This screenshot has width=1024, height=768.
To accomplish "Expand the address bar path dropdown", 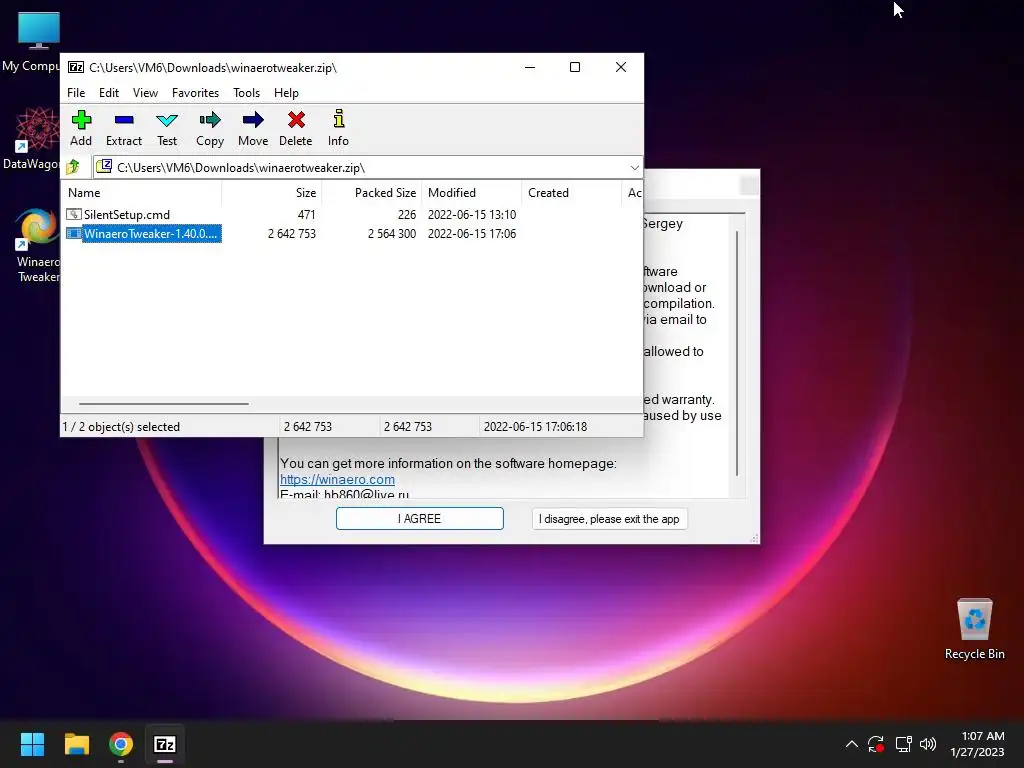I will pyautogui.click(x=634, y=168).
